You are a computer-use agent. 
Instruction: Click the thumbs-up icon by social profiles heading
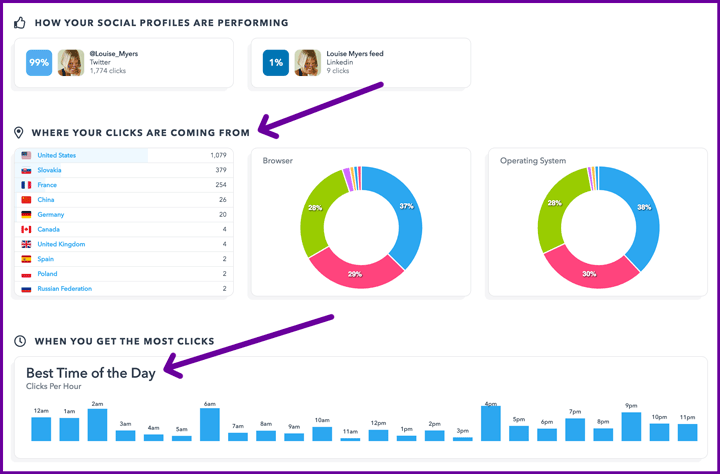coord(20,23)
